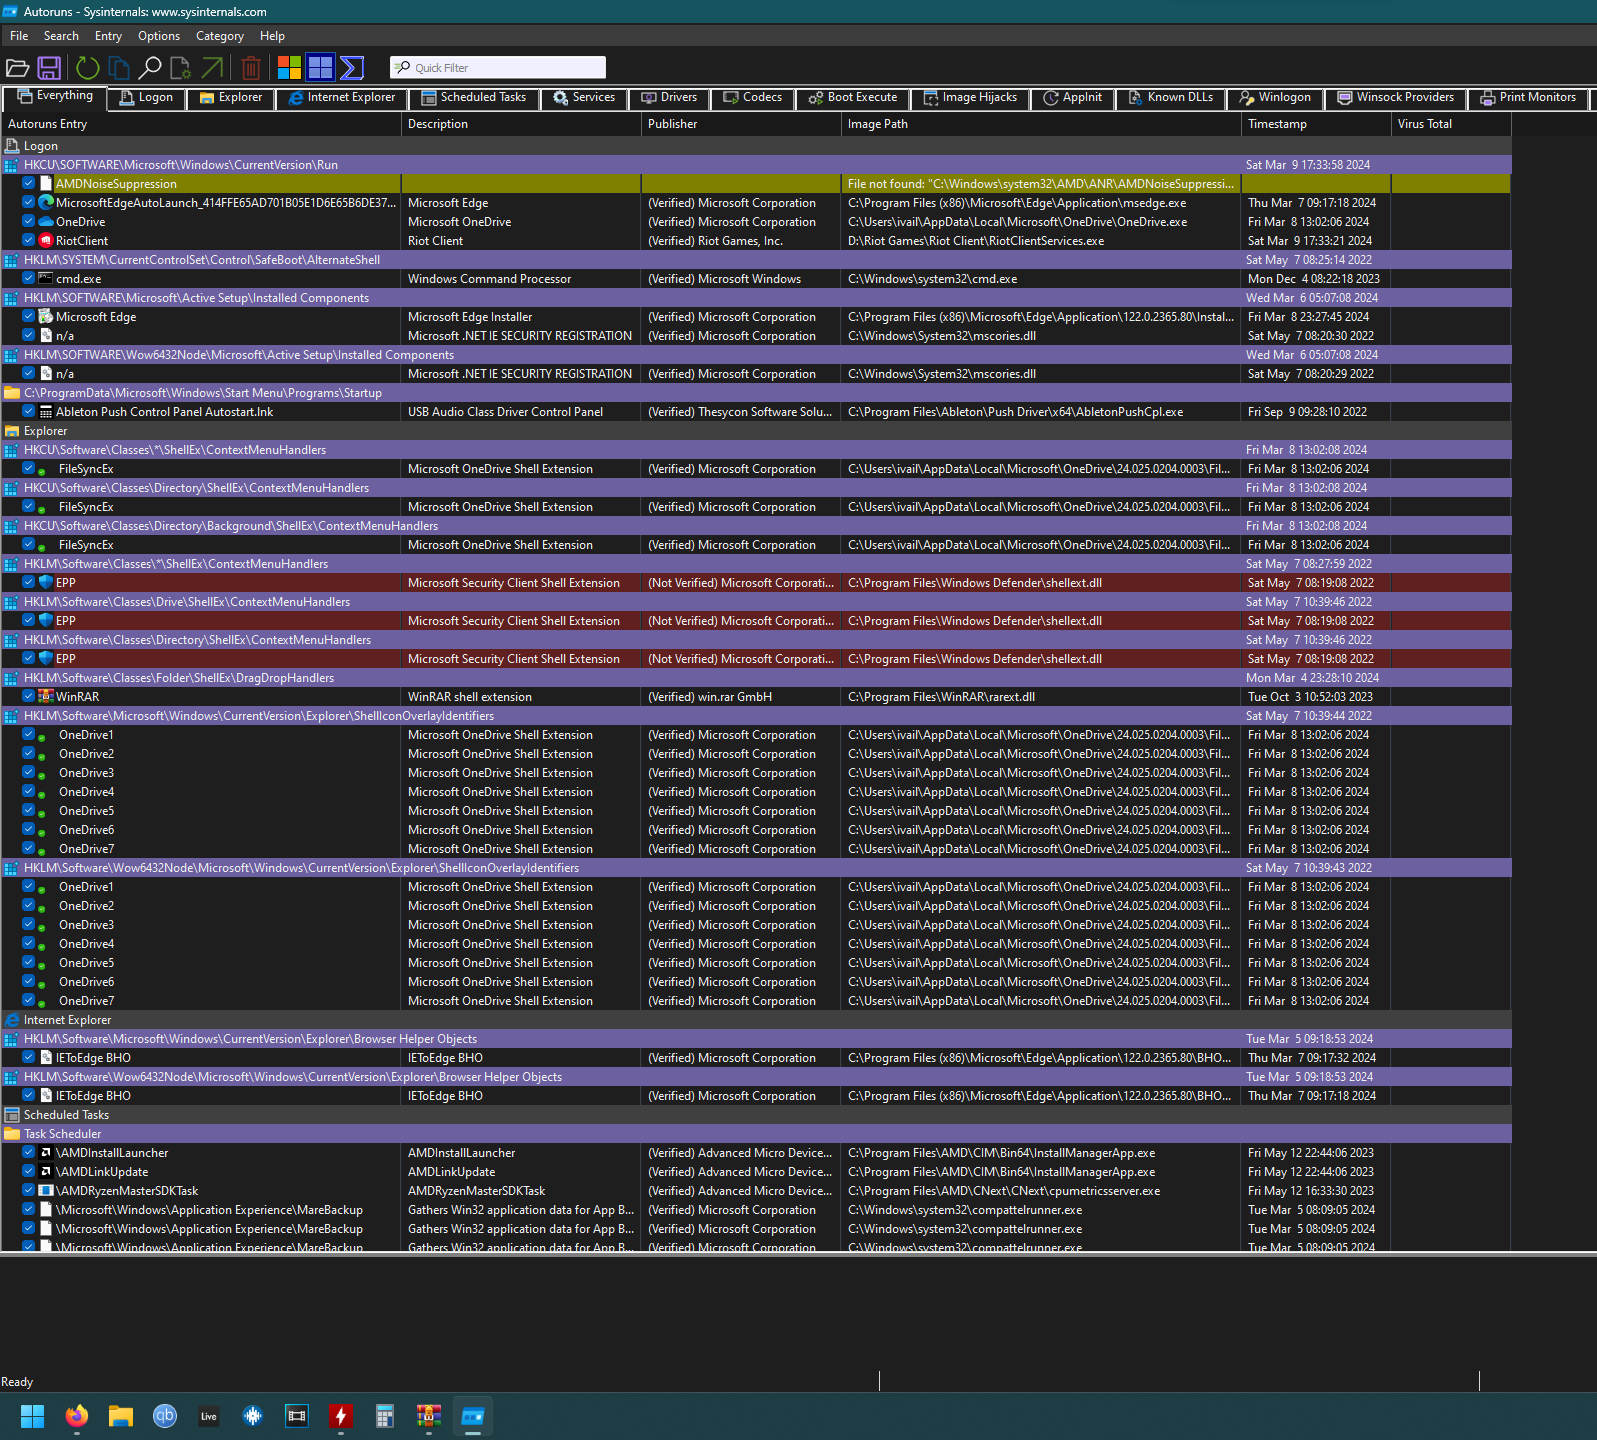The image size is (1597, 1440).
Task: Click the blue Sigma toolbar icon
Action: 351,68
